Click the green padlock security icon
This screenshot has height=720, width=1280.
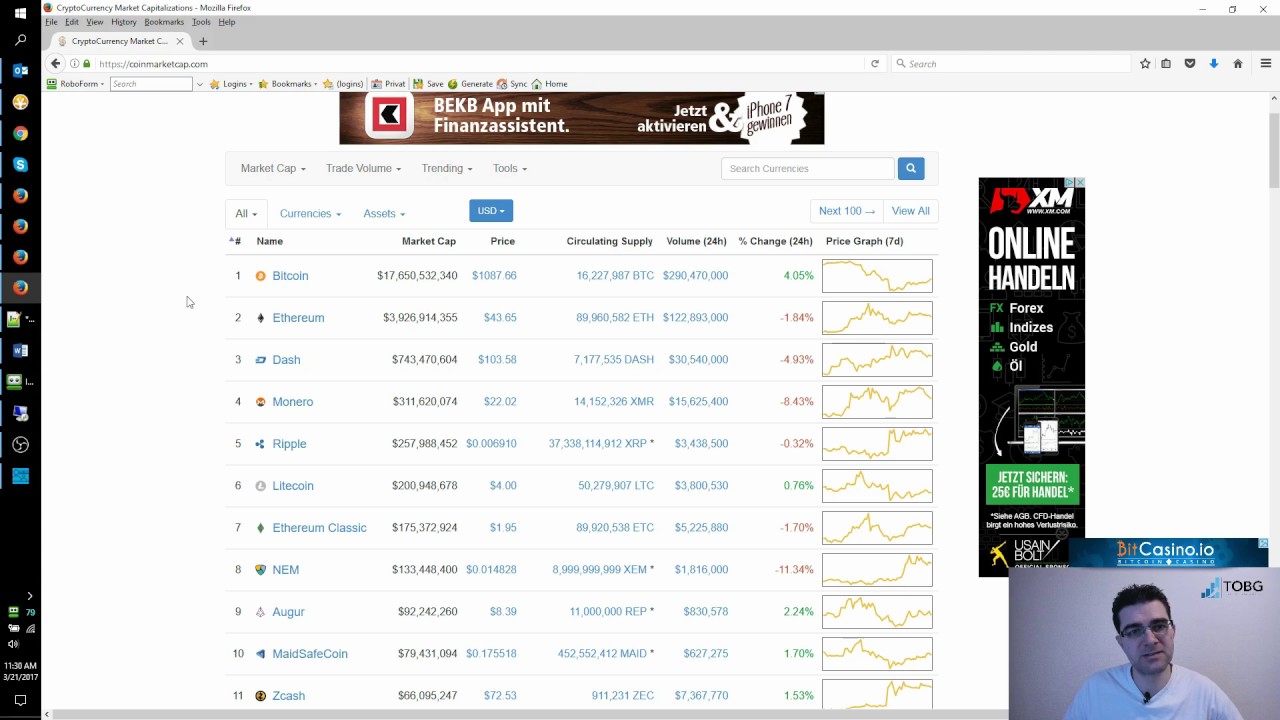(x=86, y=64)
